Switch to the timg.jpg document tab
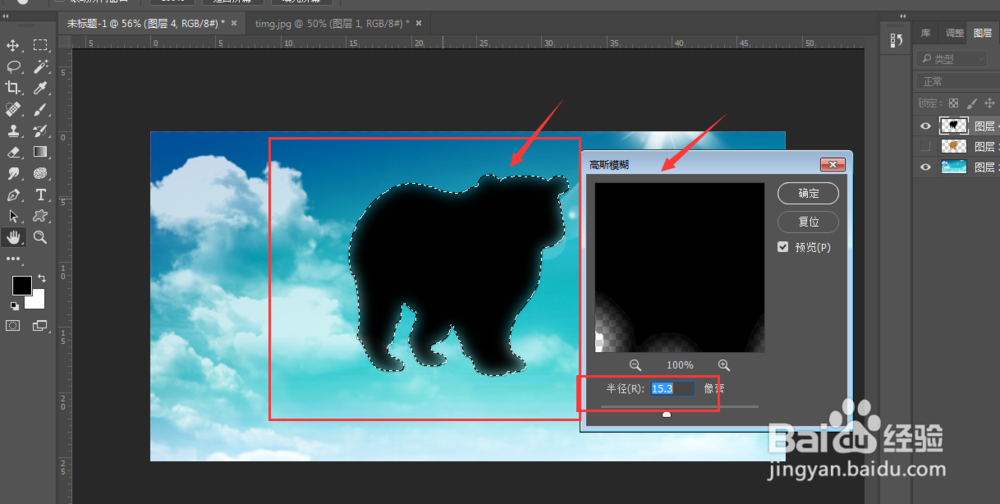1000x504 pixels. tap(332, 23)
